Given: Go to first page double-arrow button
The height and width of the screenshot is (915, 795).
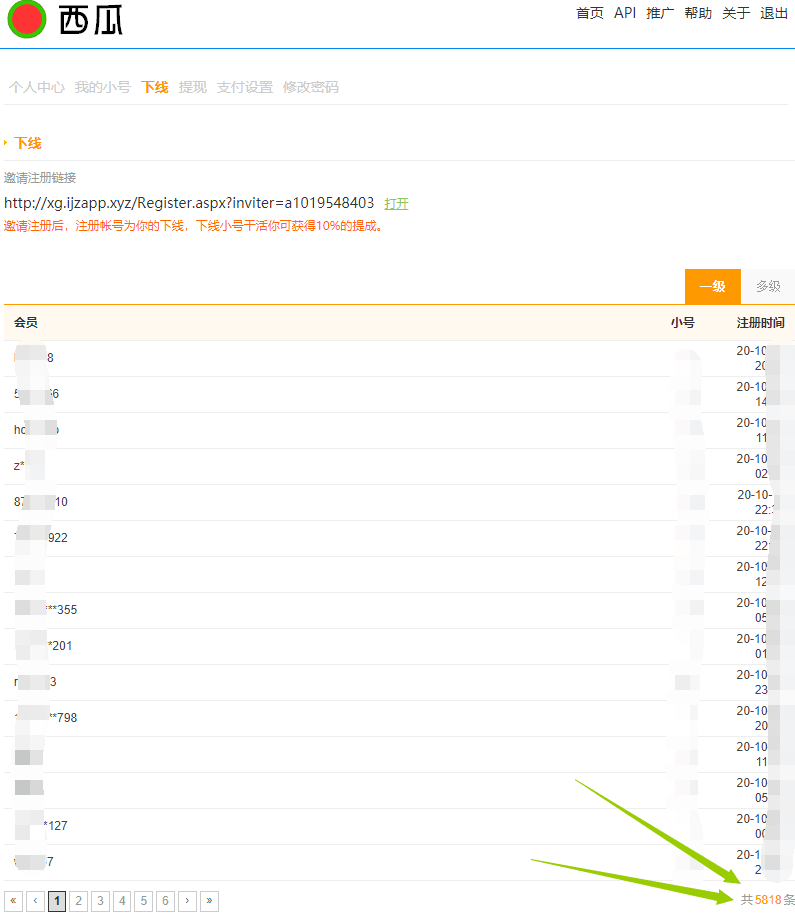Looking at the screenshot, I should tap(13, 901).
